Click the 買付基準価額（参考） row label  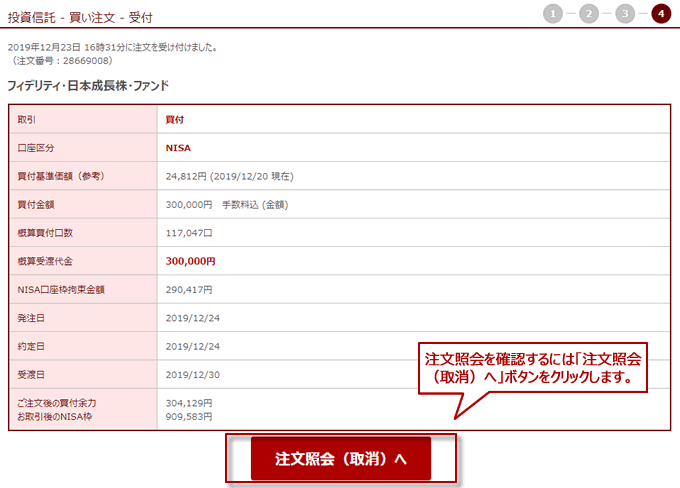pyautogui.click(x=61, y=177)
